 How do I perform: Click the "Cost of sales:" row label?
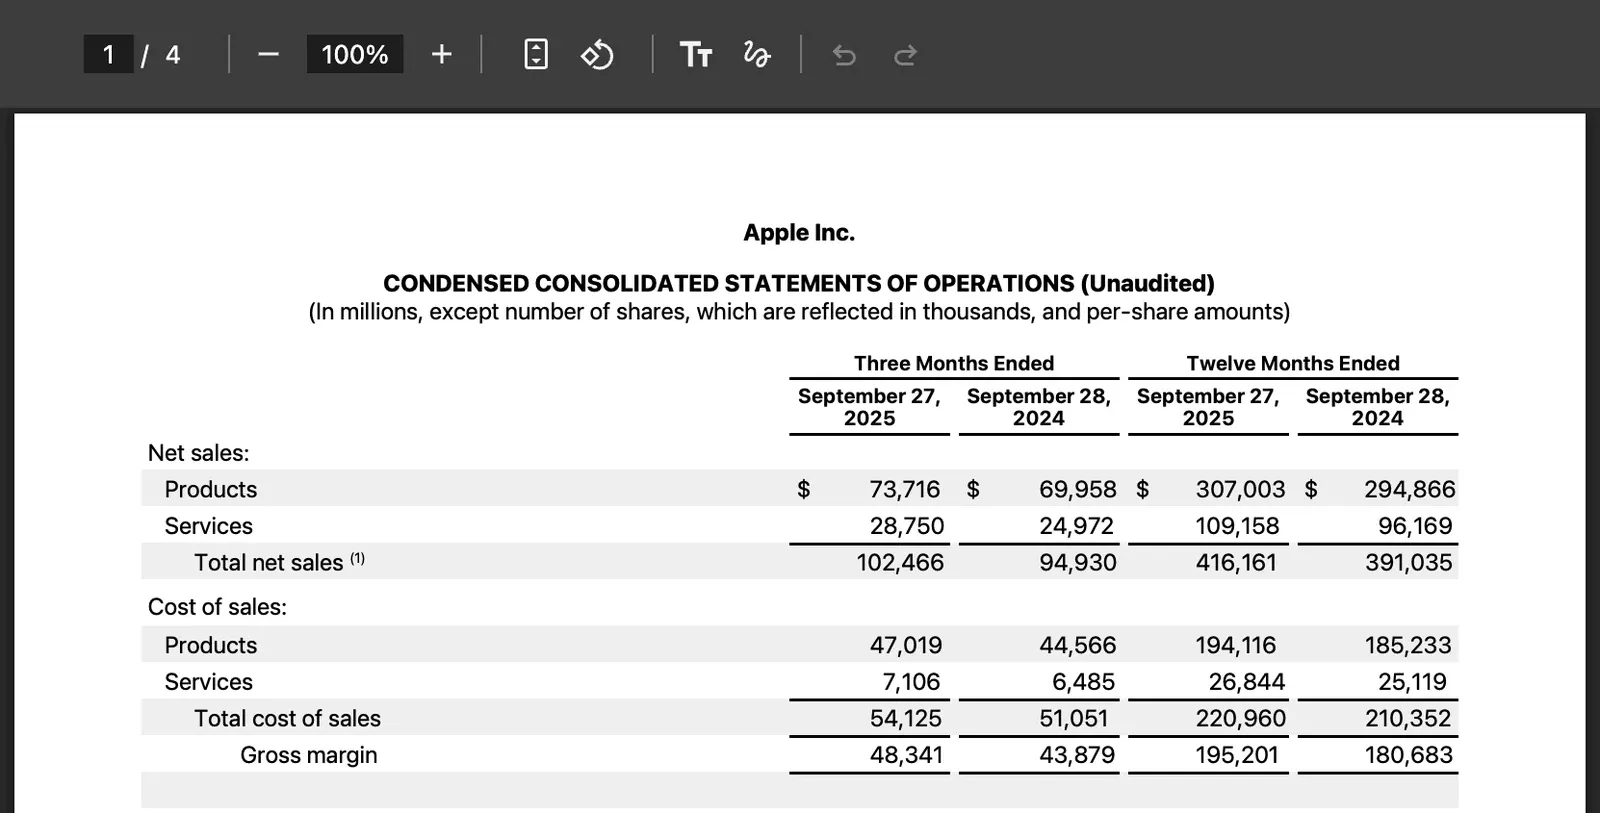point(217,607)
